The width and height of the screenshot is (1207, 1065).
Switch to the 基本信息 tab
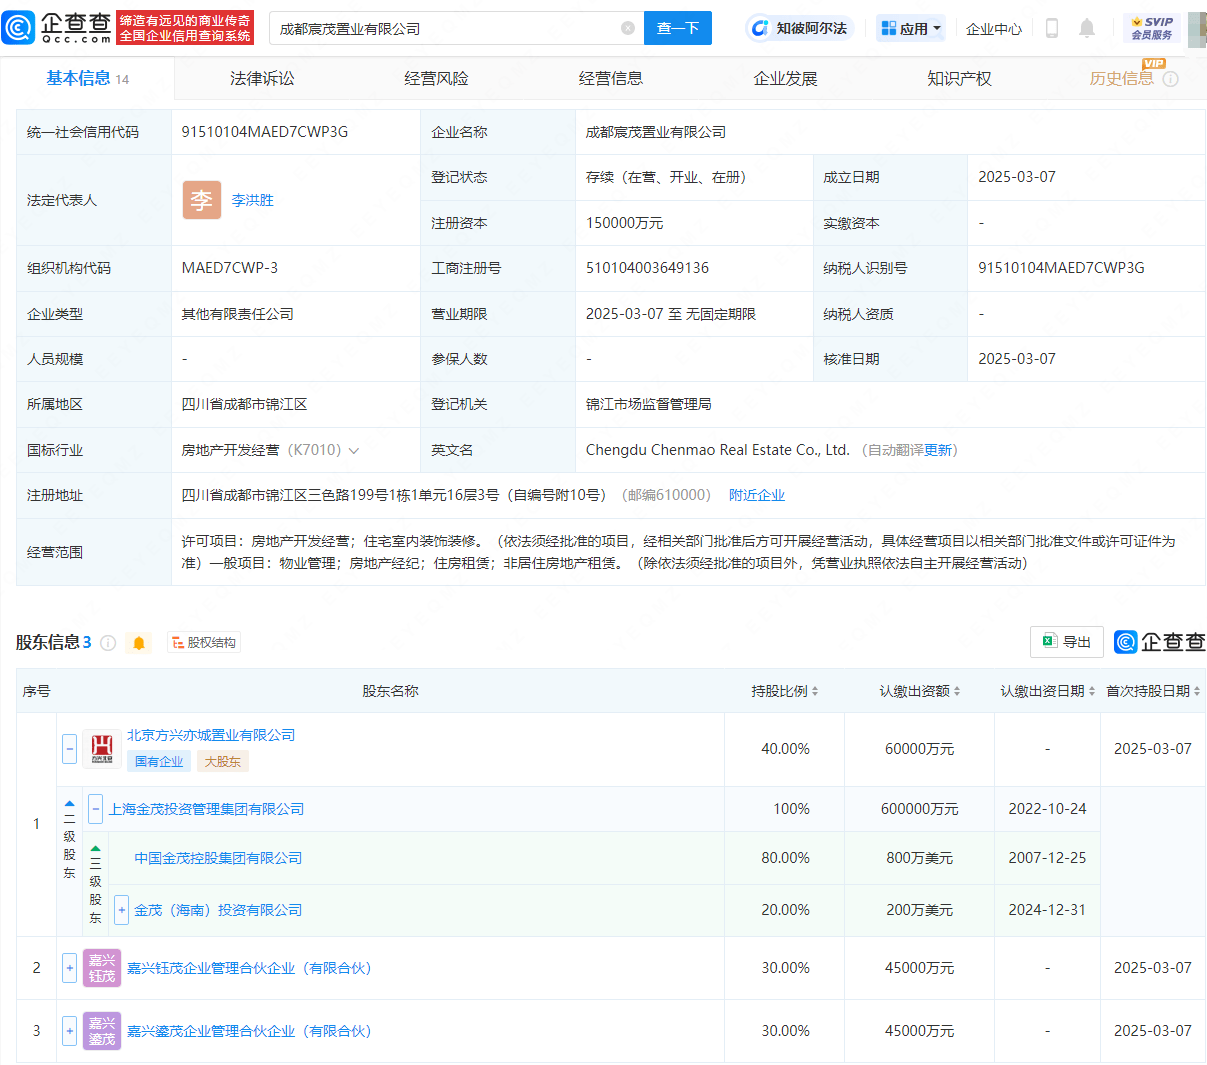coord(88,79)
